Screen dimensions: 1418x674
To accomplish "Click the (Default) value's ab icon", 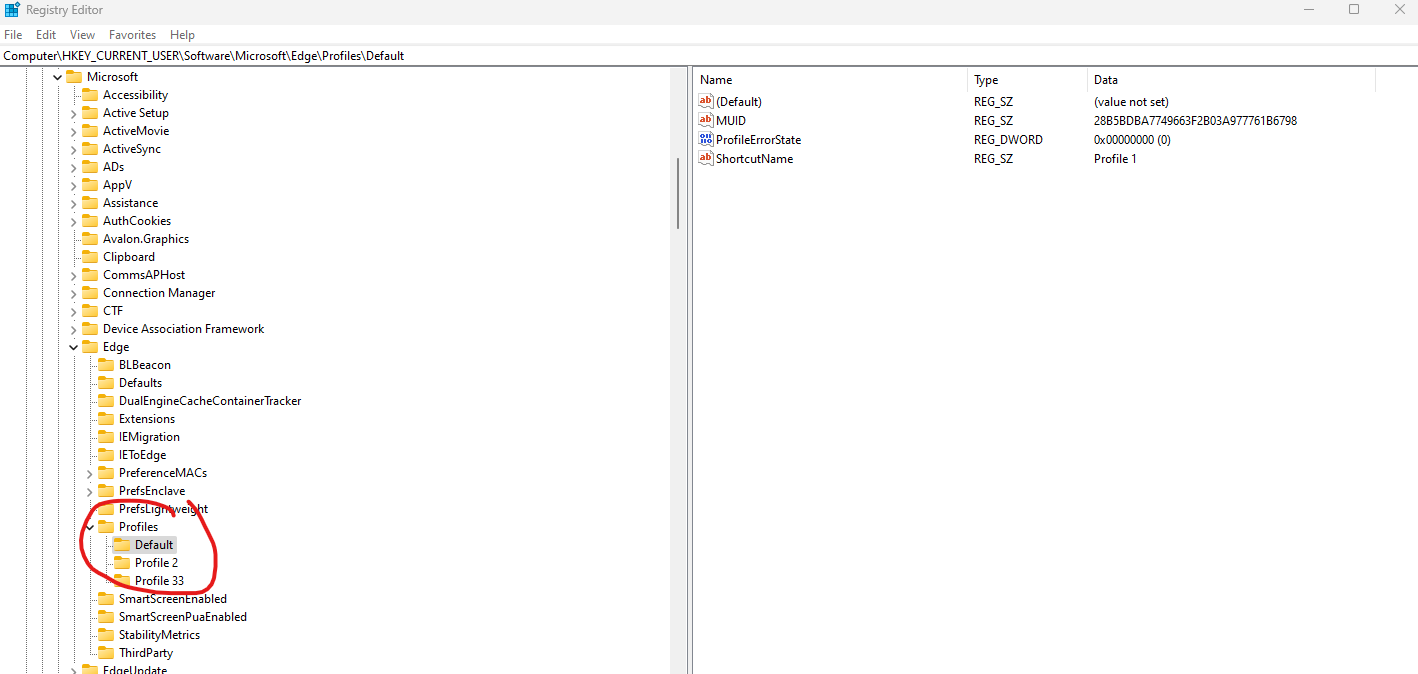I will [705, 101].
